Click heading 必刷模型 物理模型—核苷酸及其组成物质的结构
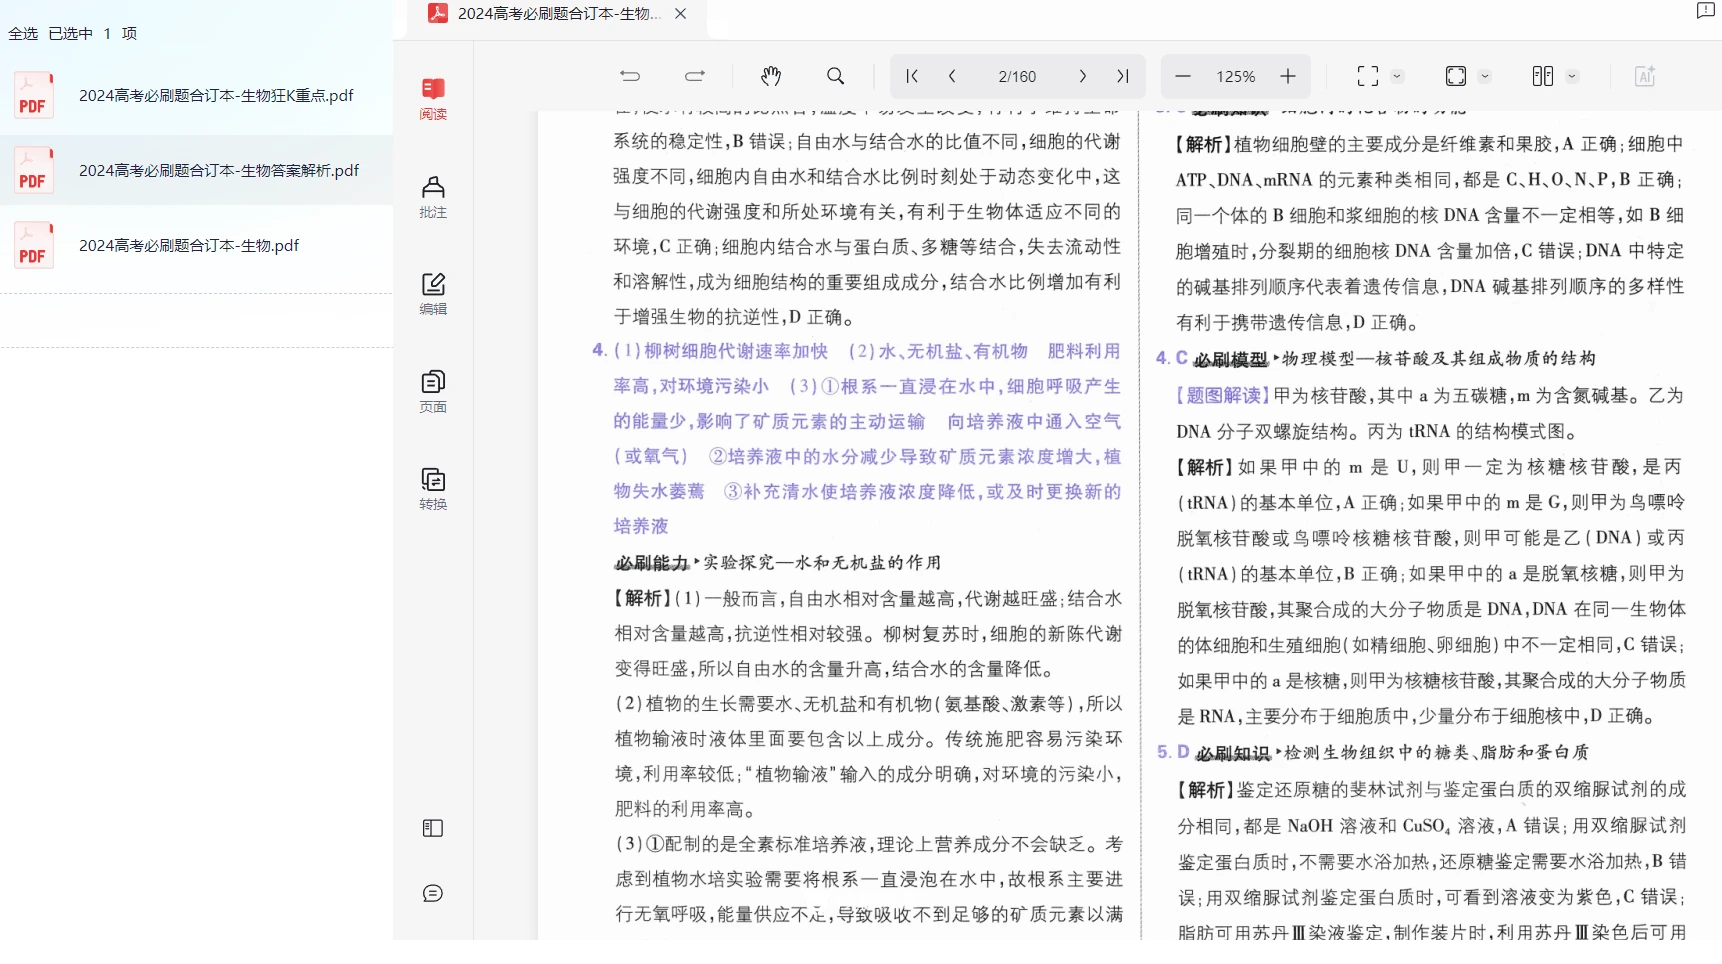1722x964 pixels. click(1394, 358)
